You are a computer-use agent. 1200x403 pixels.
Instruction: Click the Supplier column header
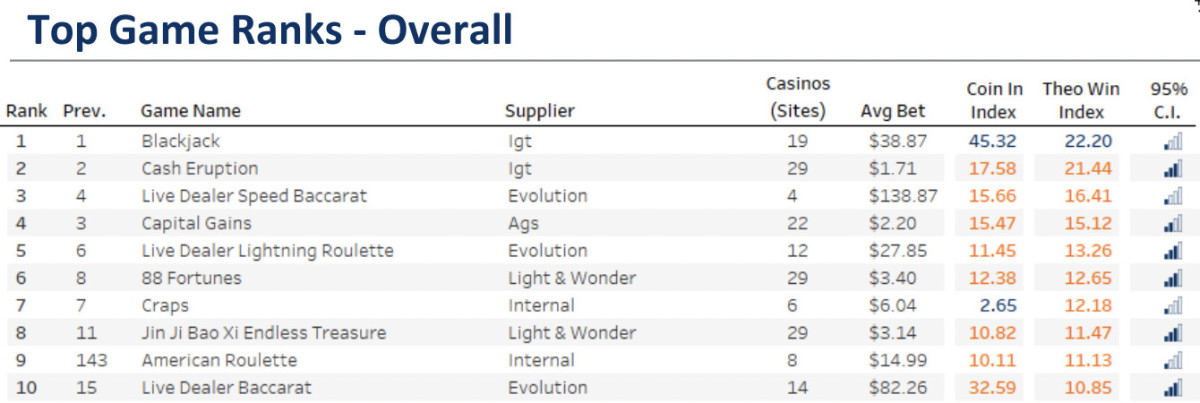point(539,111)
